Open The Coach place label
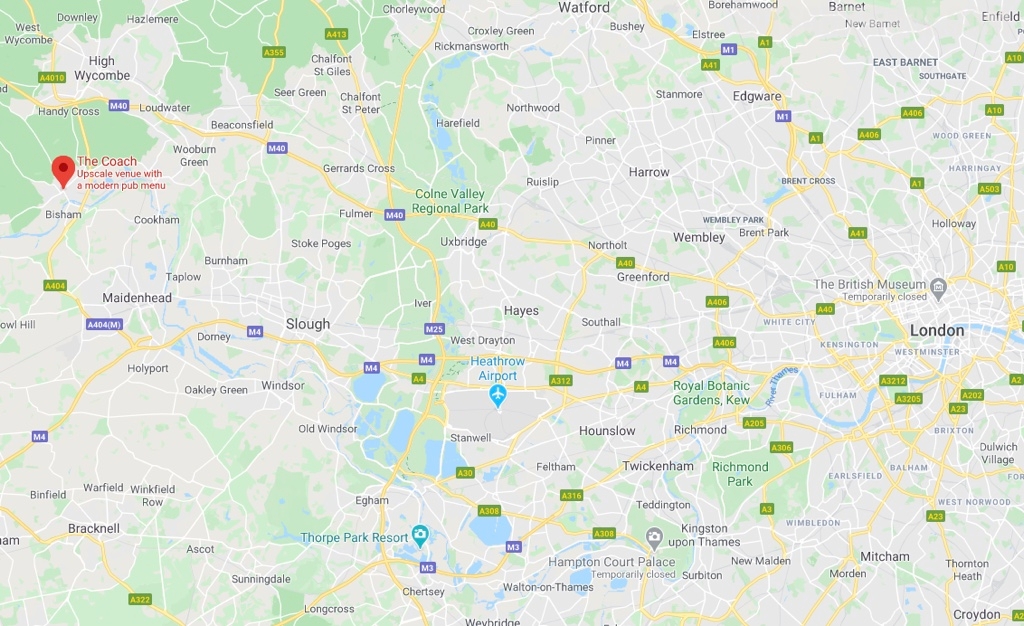Viewport: 1024px width, 626px height. (x=107, y=161)
